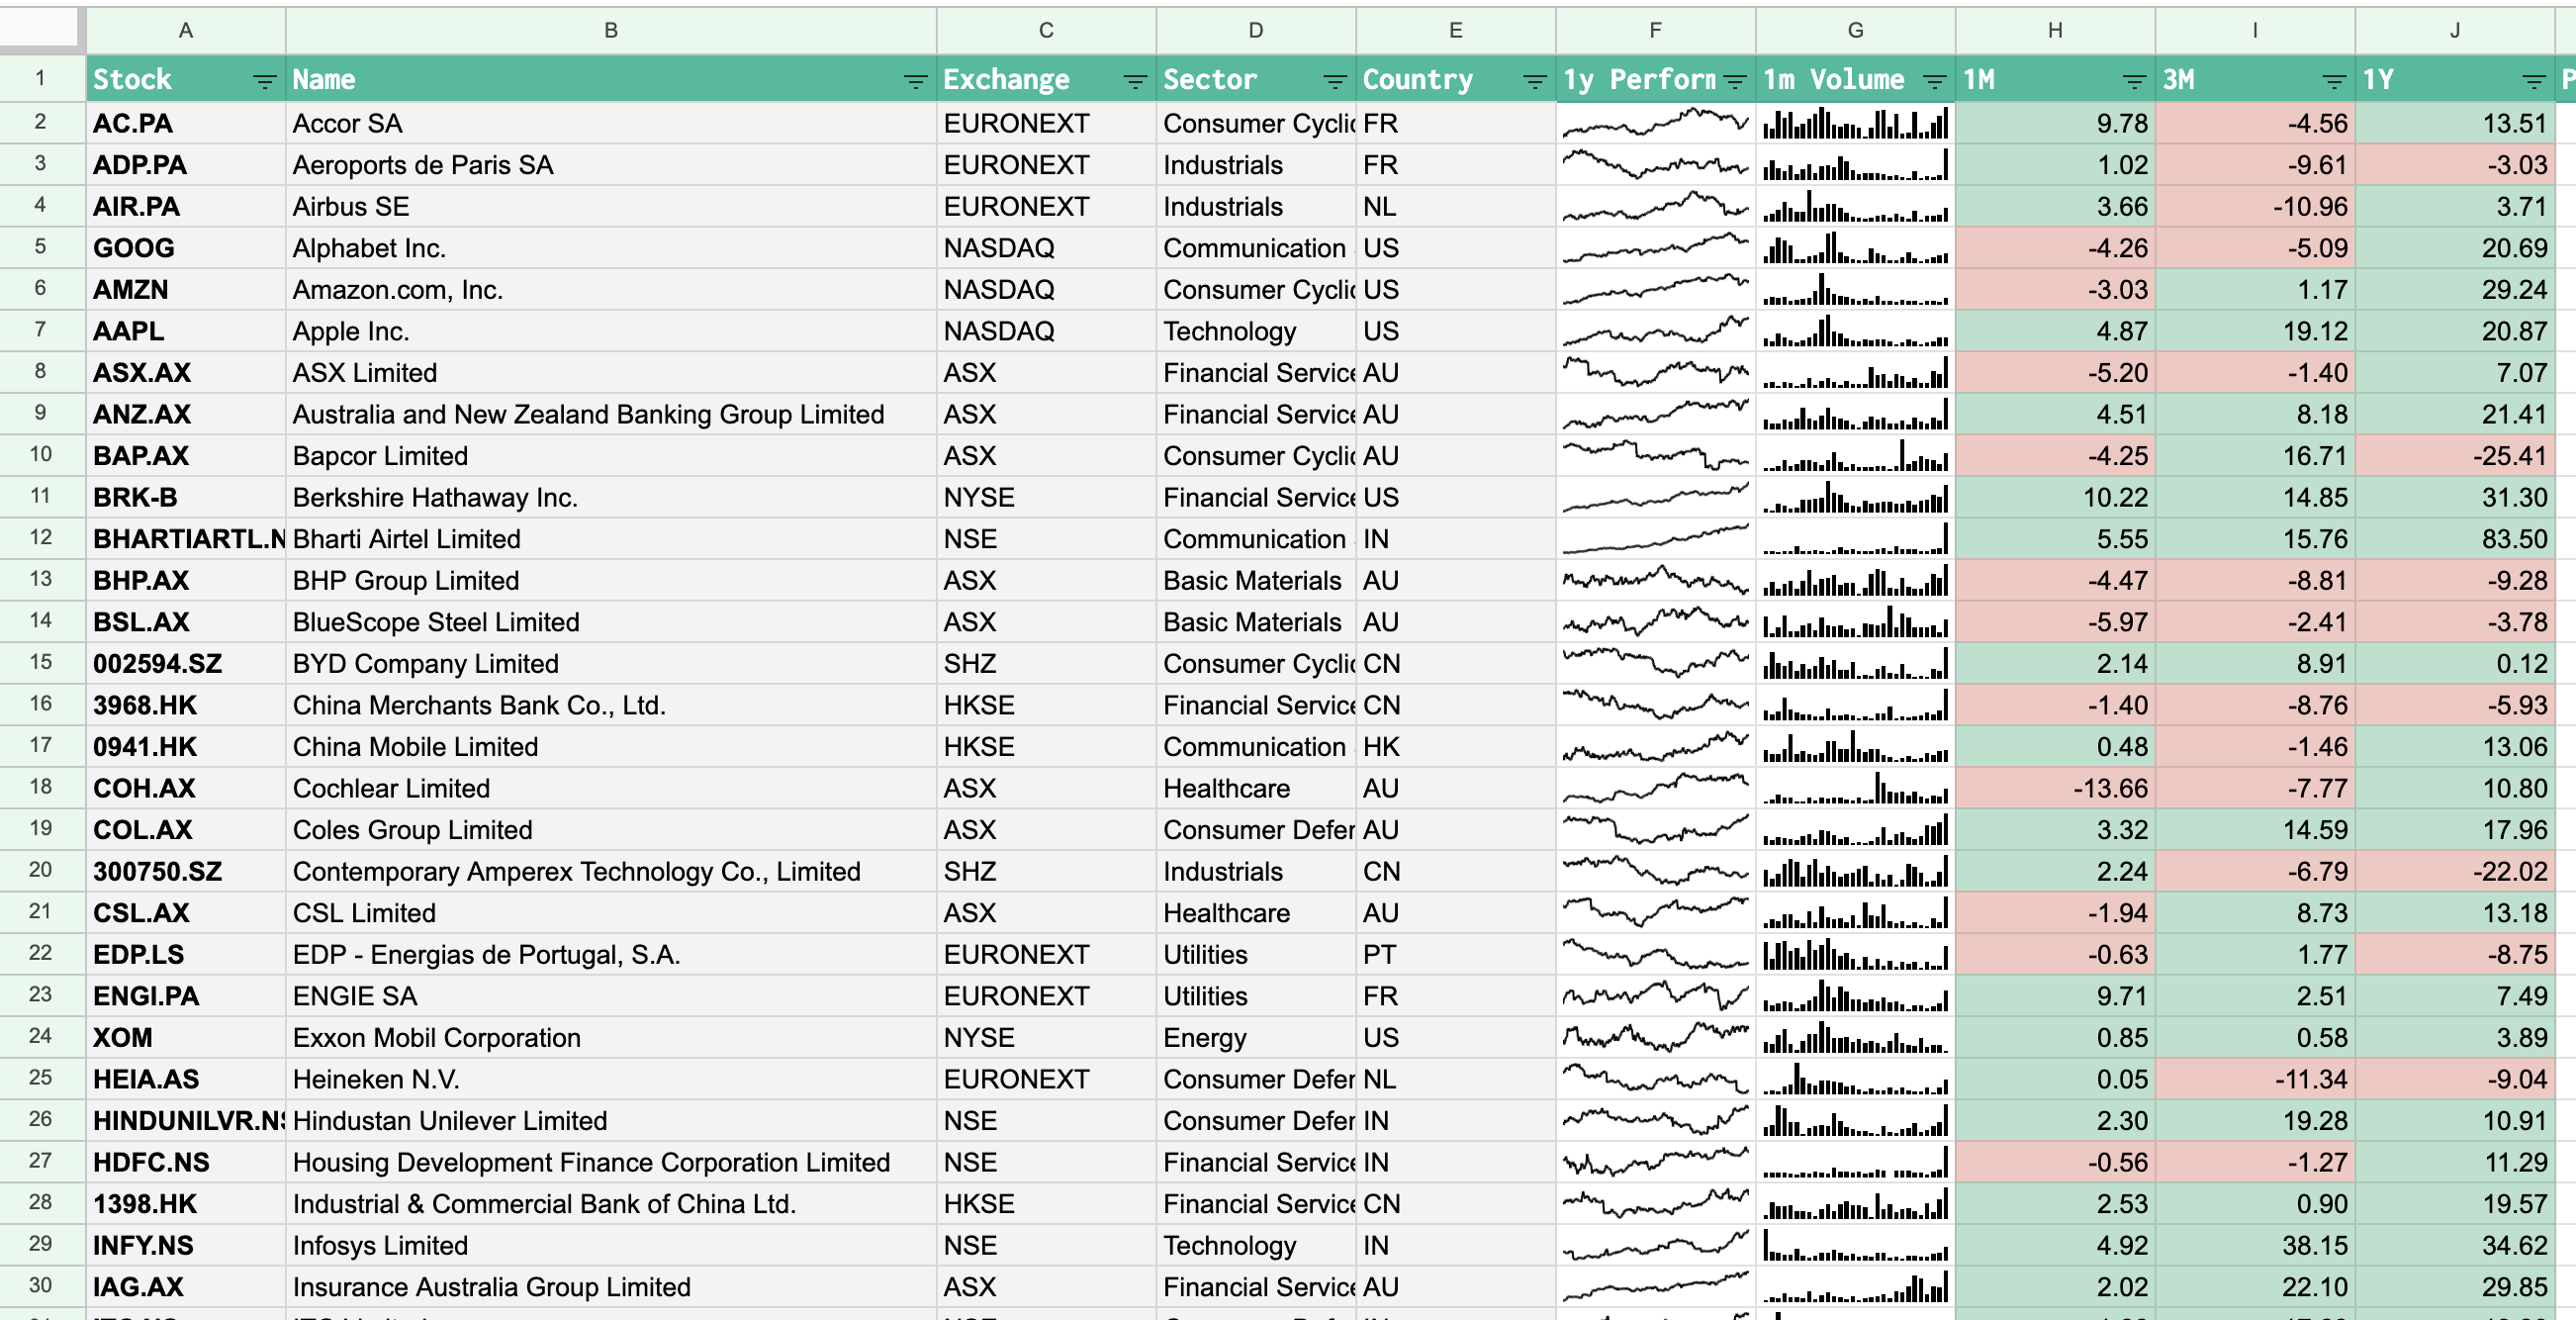The height and width of the screenshot is (1320, 2576).
Task: Open the 3M column filter icon
Action: pos(2334,81)
